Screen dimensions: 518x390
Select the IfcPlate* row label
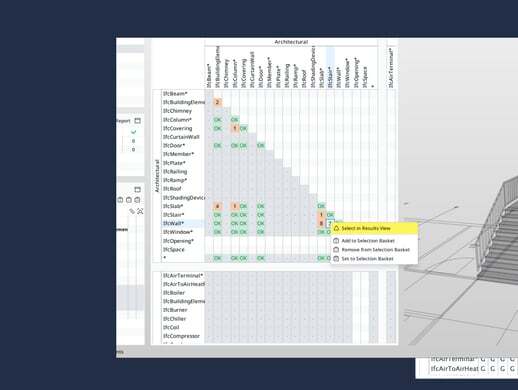point(174,163)
